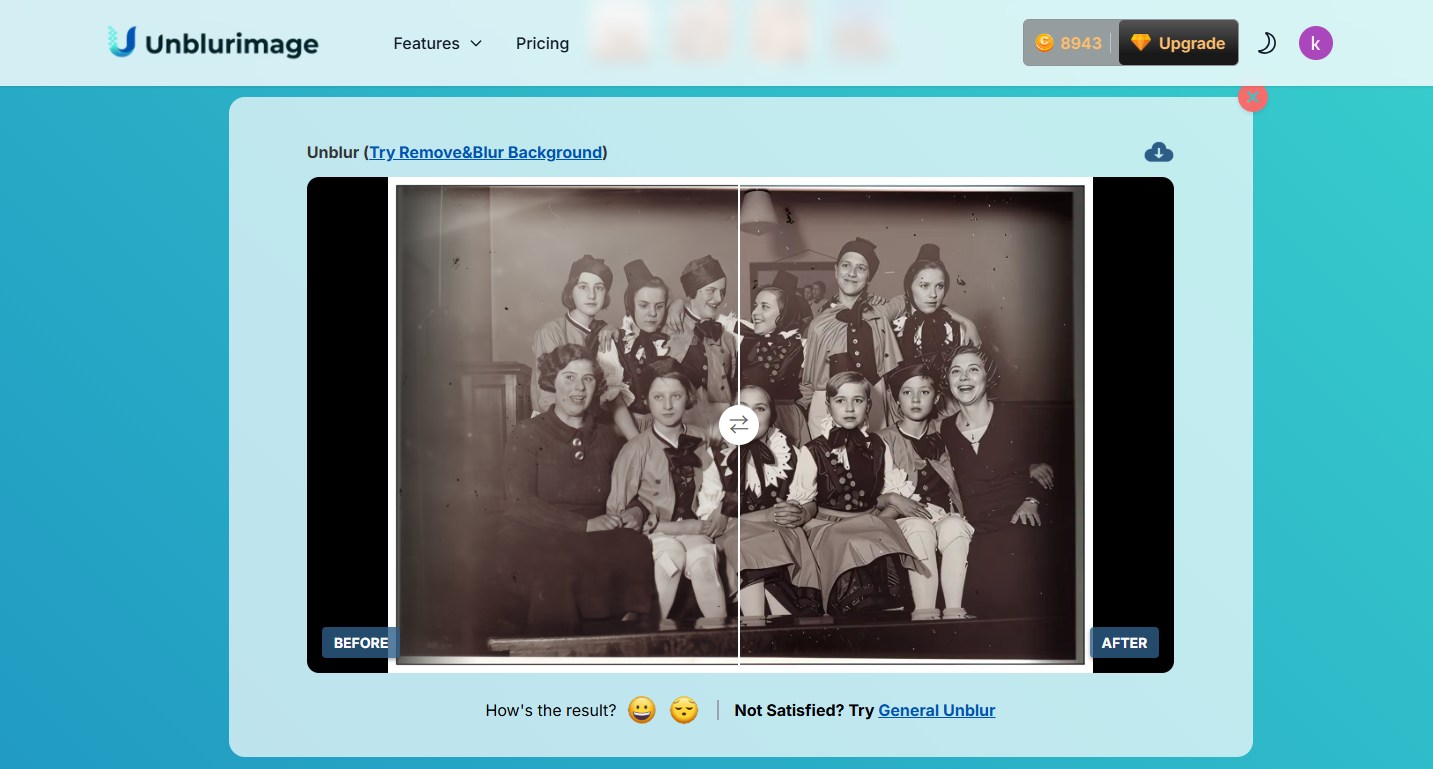Click the Unblurimage logo
The height and width of the screenshot is (769, 1433).
click(x=213, y=43)
